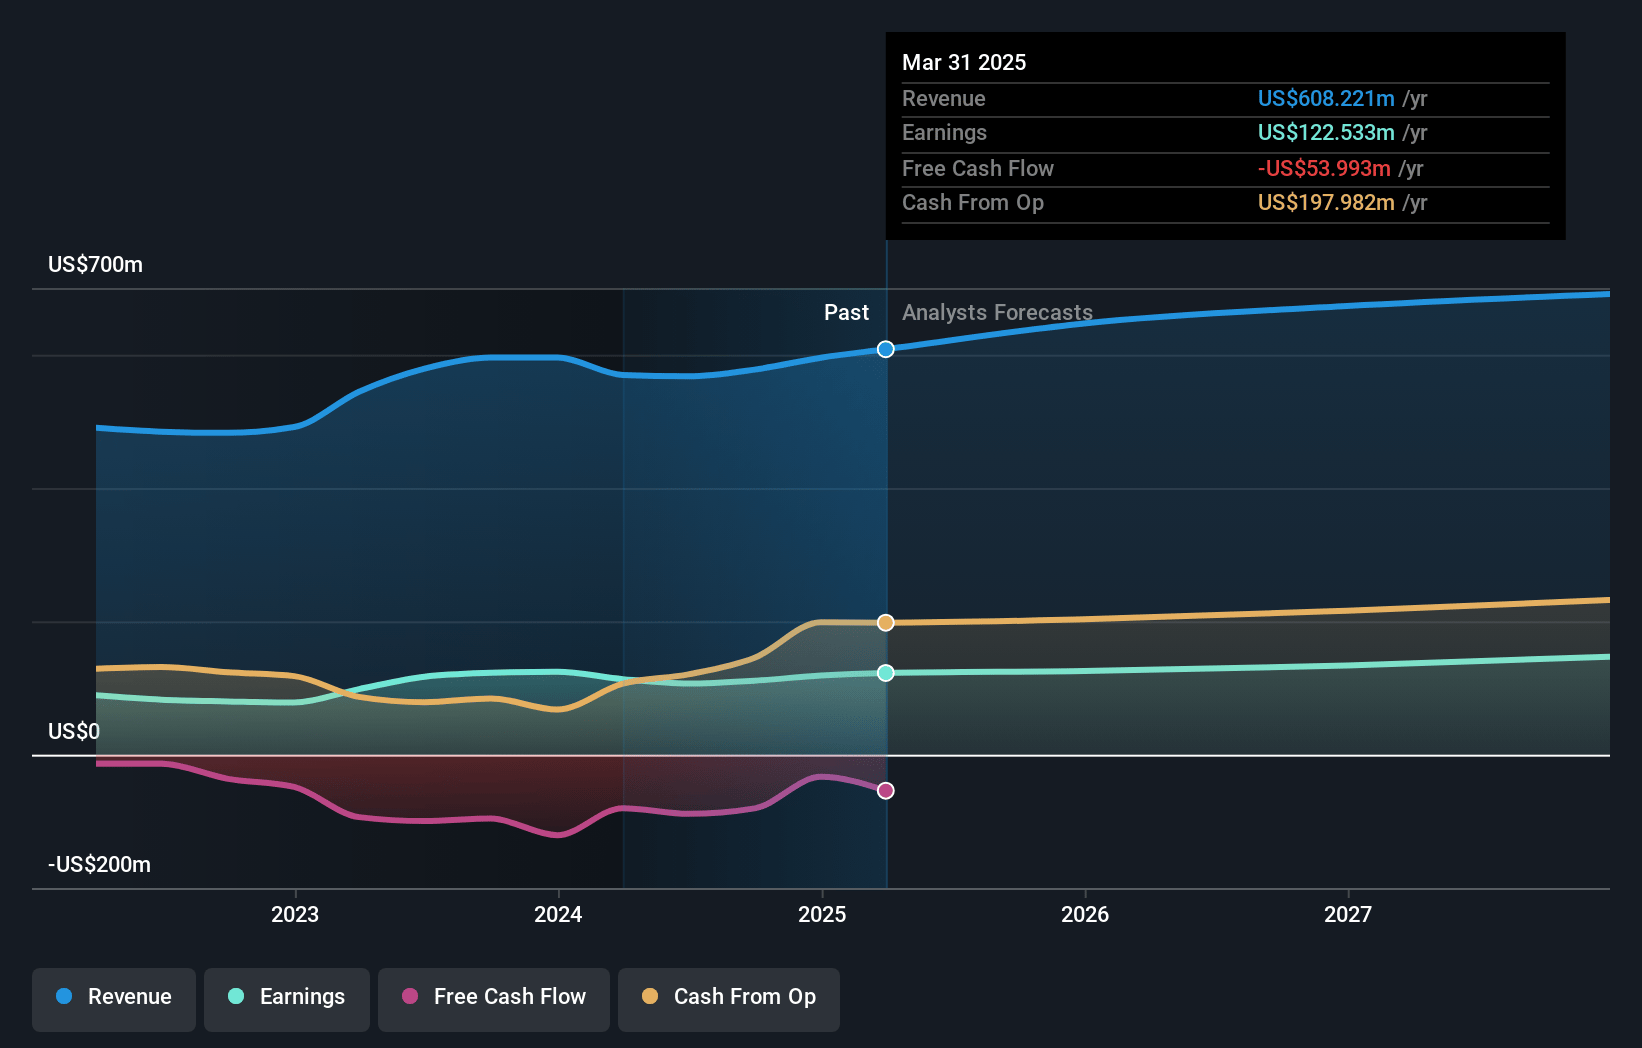Viewport: 1642px width, 1048px height.
Task: Click the US$608.221m revenue value
Action: [x=1326, y=99]
